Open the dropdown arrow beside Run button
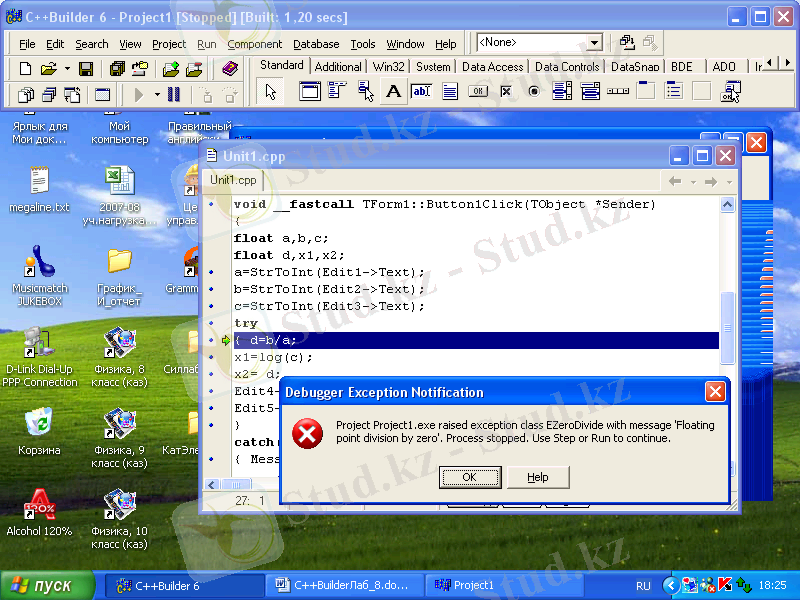 pyautogui.click(x=157, y=95)
